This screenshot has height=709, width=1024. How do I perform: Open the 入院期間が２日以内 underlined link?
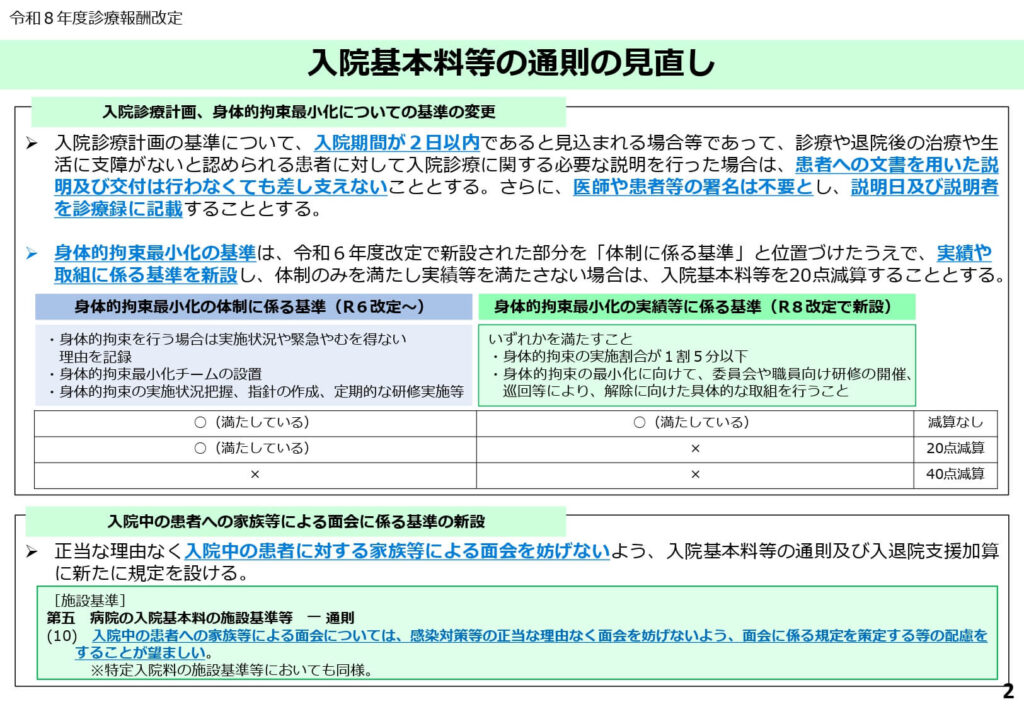(397, 143)
